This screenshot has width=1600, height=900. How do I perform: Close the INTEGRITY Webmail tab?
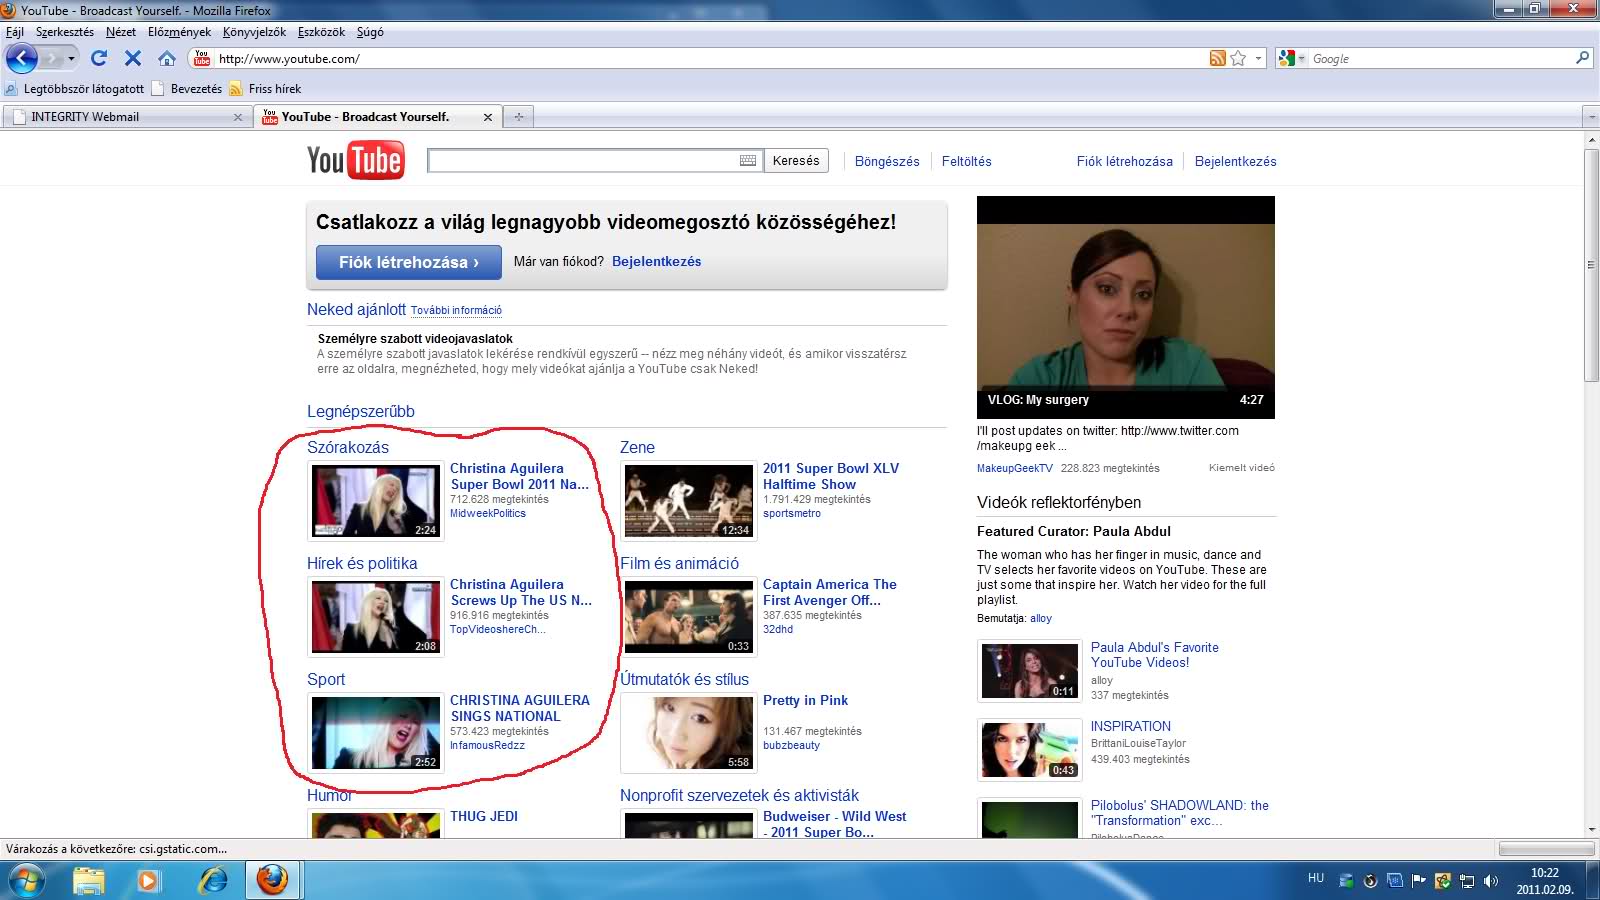238,117
